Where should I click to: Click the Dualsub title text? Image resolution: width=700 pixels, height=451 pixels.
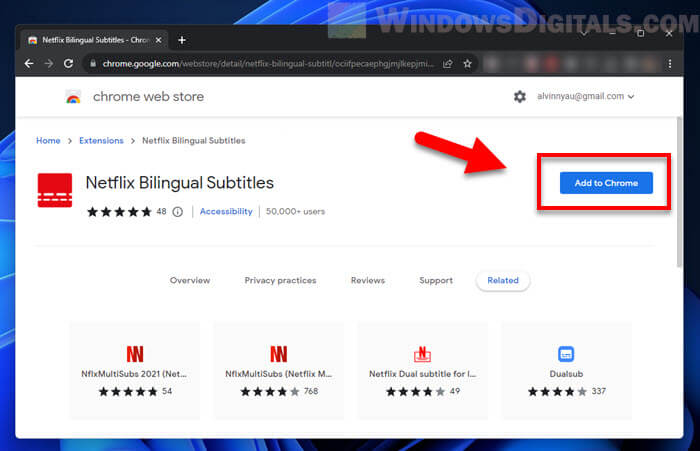[x=566, y=374]
